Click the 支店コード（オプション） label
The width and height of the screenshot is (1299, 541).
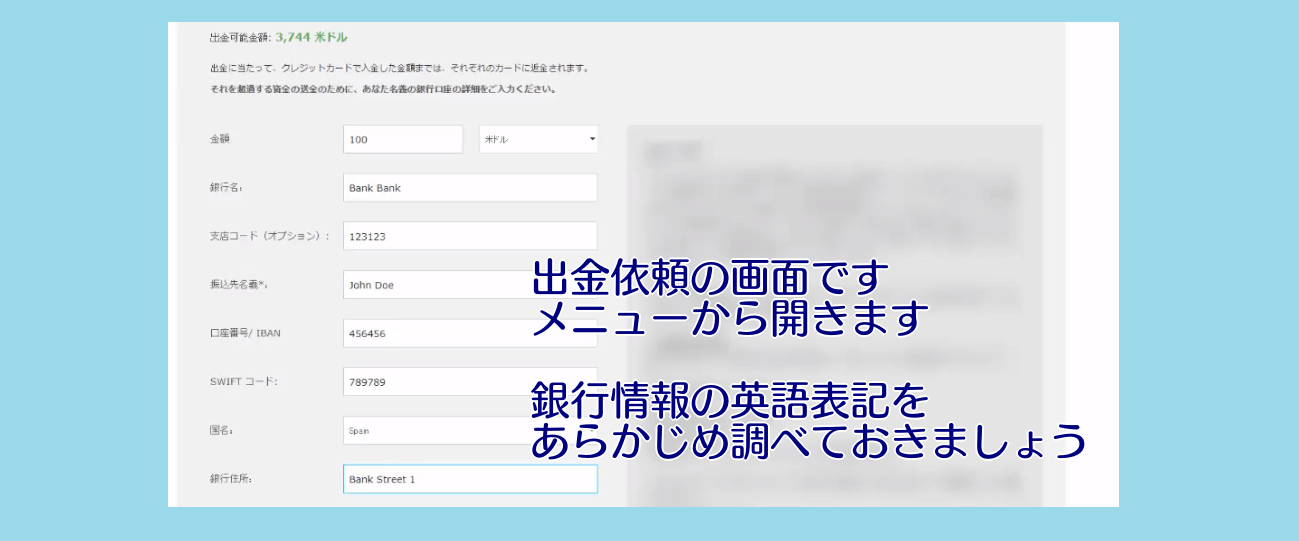pos(269,237)
